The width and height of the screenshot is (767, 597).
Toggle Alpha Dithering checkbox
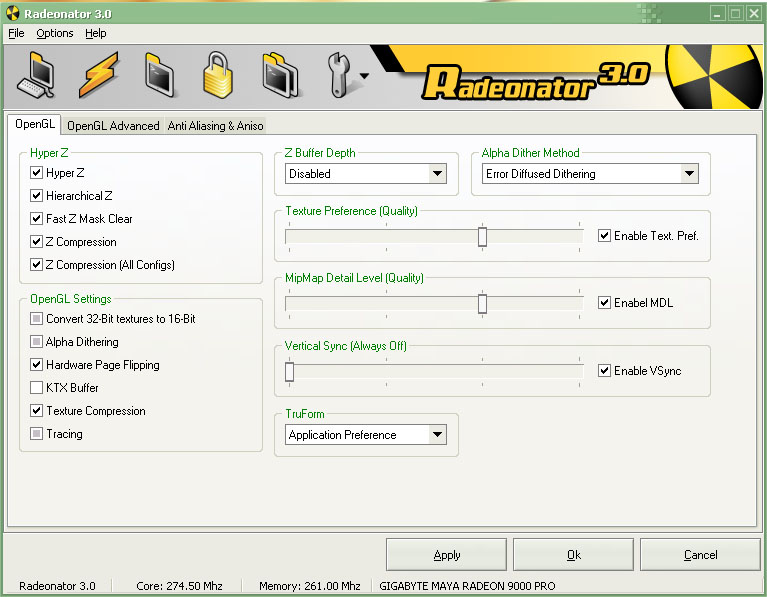[36, 342]
